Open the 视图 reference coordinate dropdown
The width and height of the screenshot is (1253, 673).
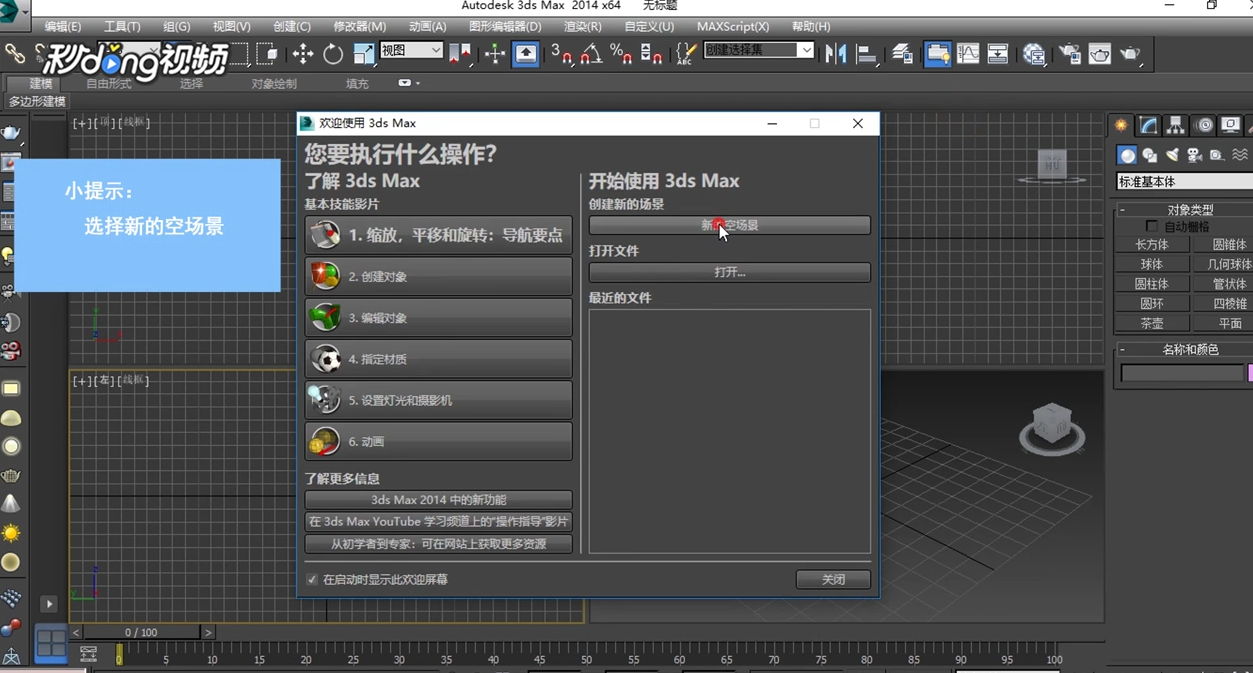tap(412, 50)
